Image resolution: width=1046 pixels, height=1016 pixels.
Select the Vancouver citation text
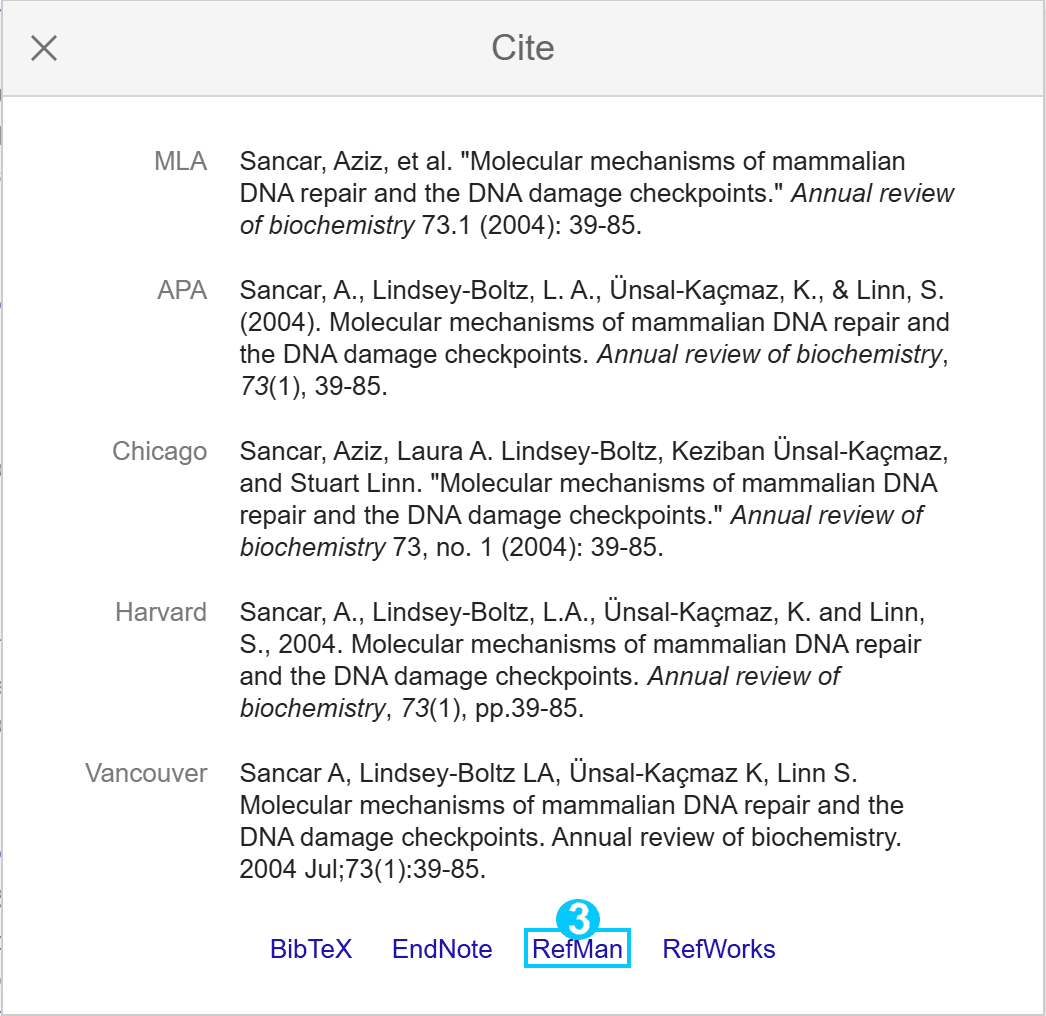pyautogui.click(x=571, y=821)
